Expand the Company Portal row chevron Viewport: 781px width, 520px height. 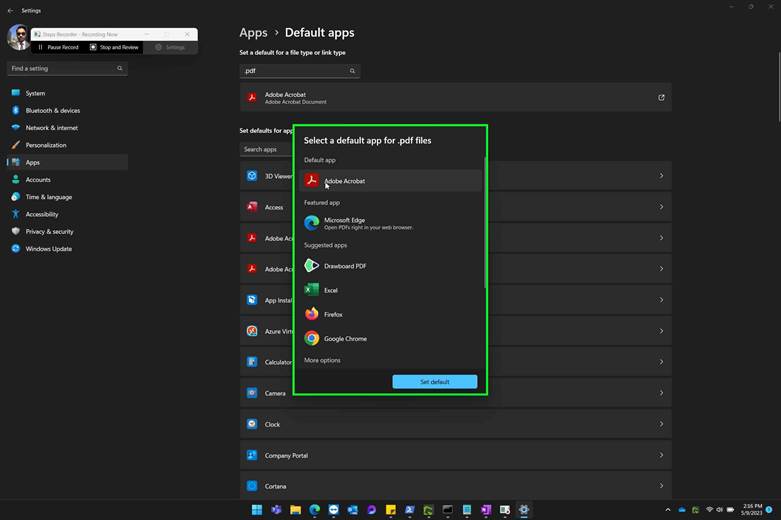(661, 455)
